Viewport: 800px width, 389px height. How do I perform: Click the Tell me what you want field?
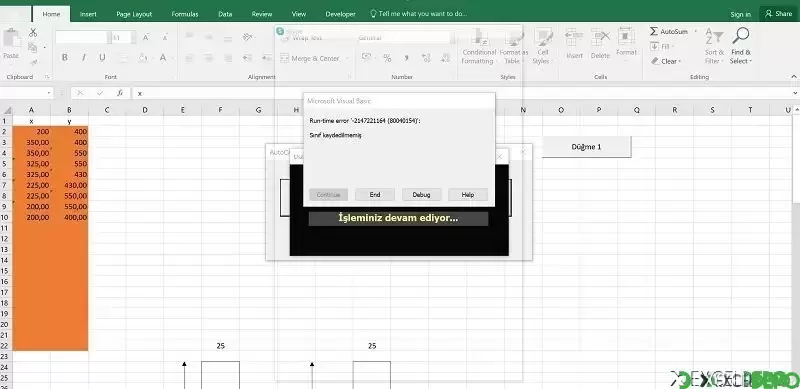pos(418,14)
